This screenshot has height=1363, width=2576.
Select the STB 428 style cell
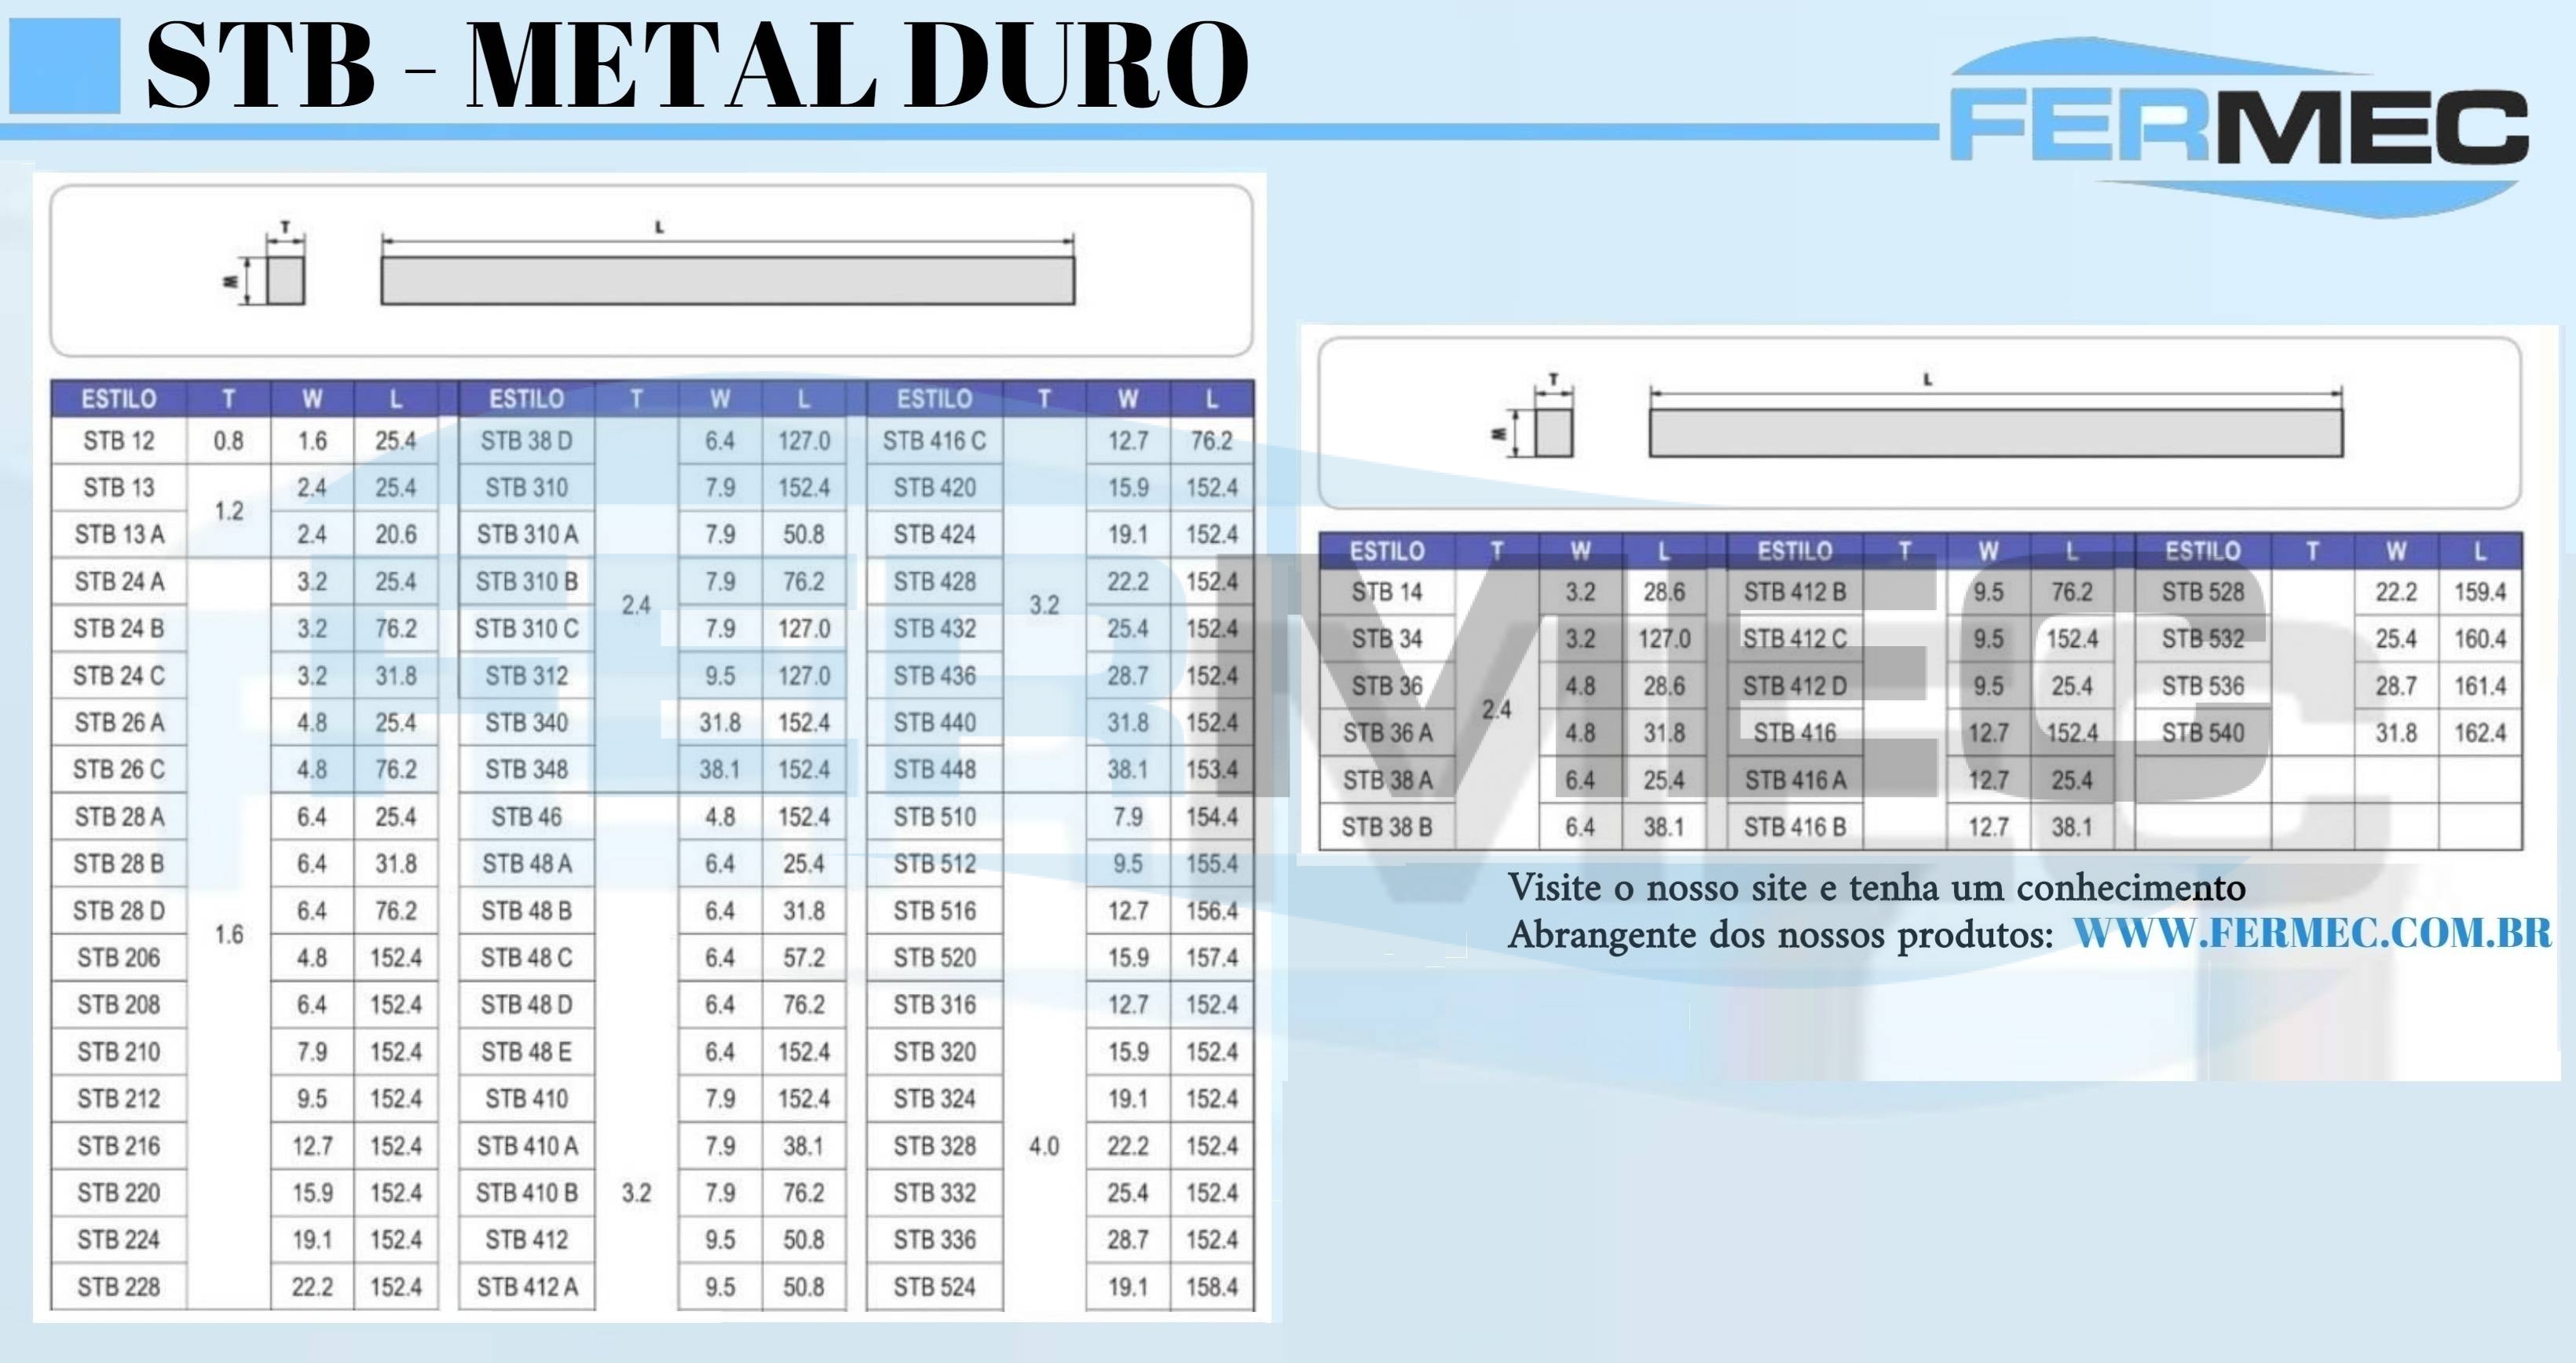(935, 582)
